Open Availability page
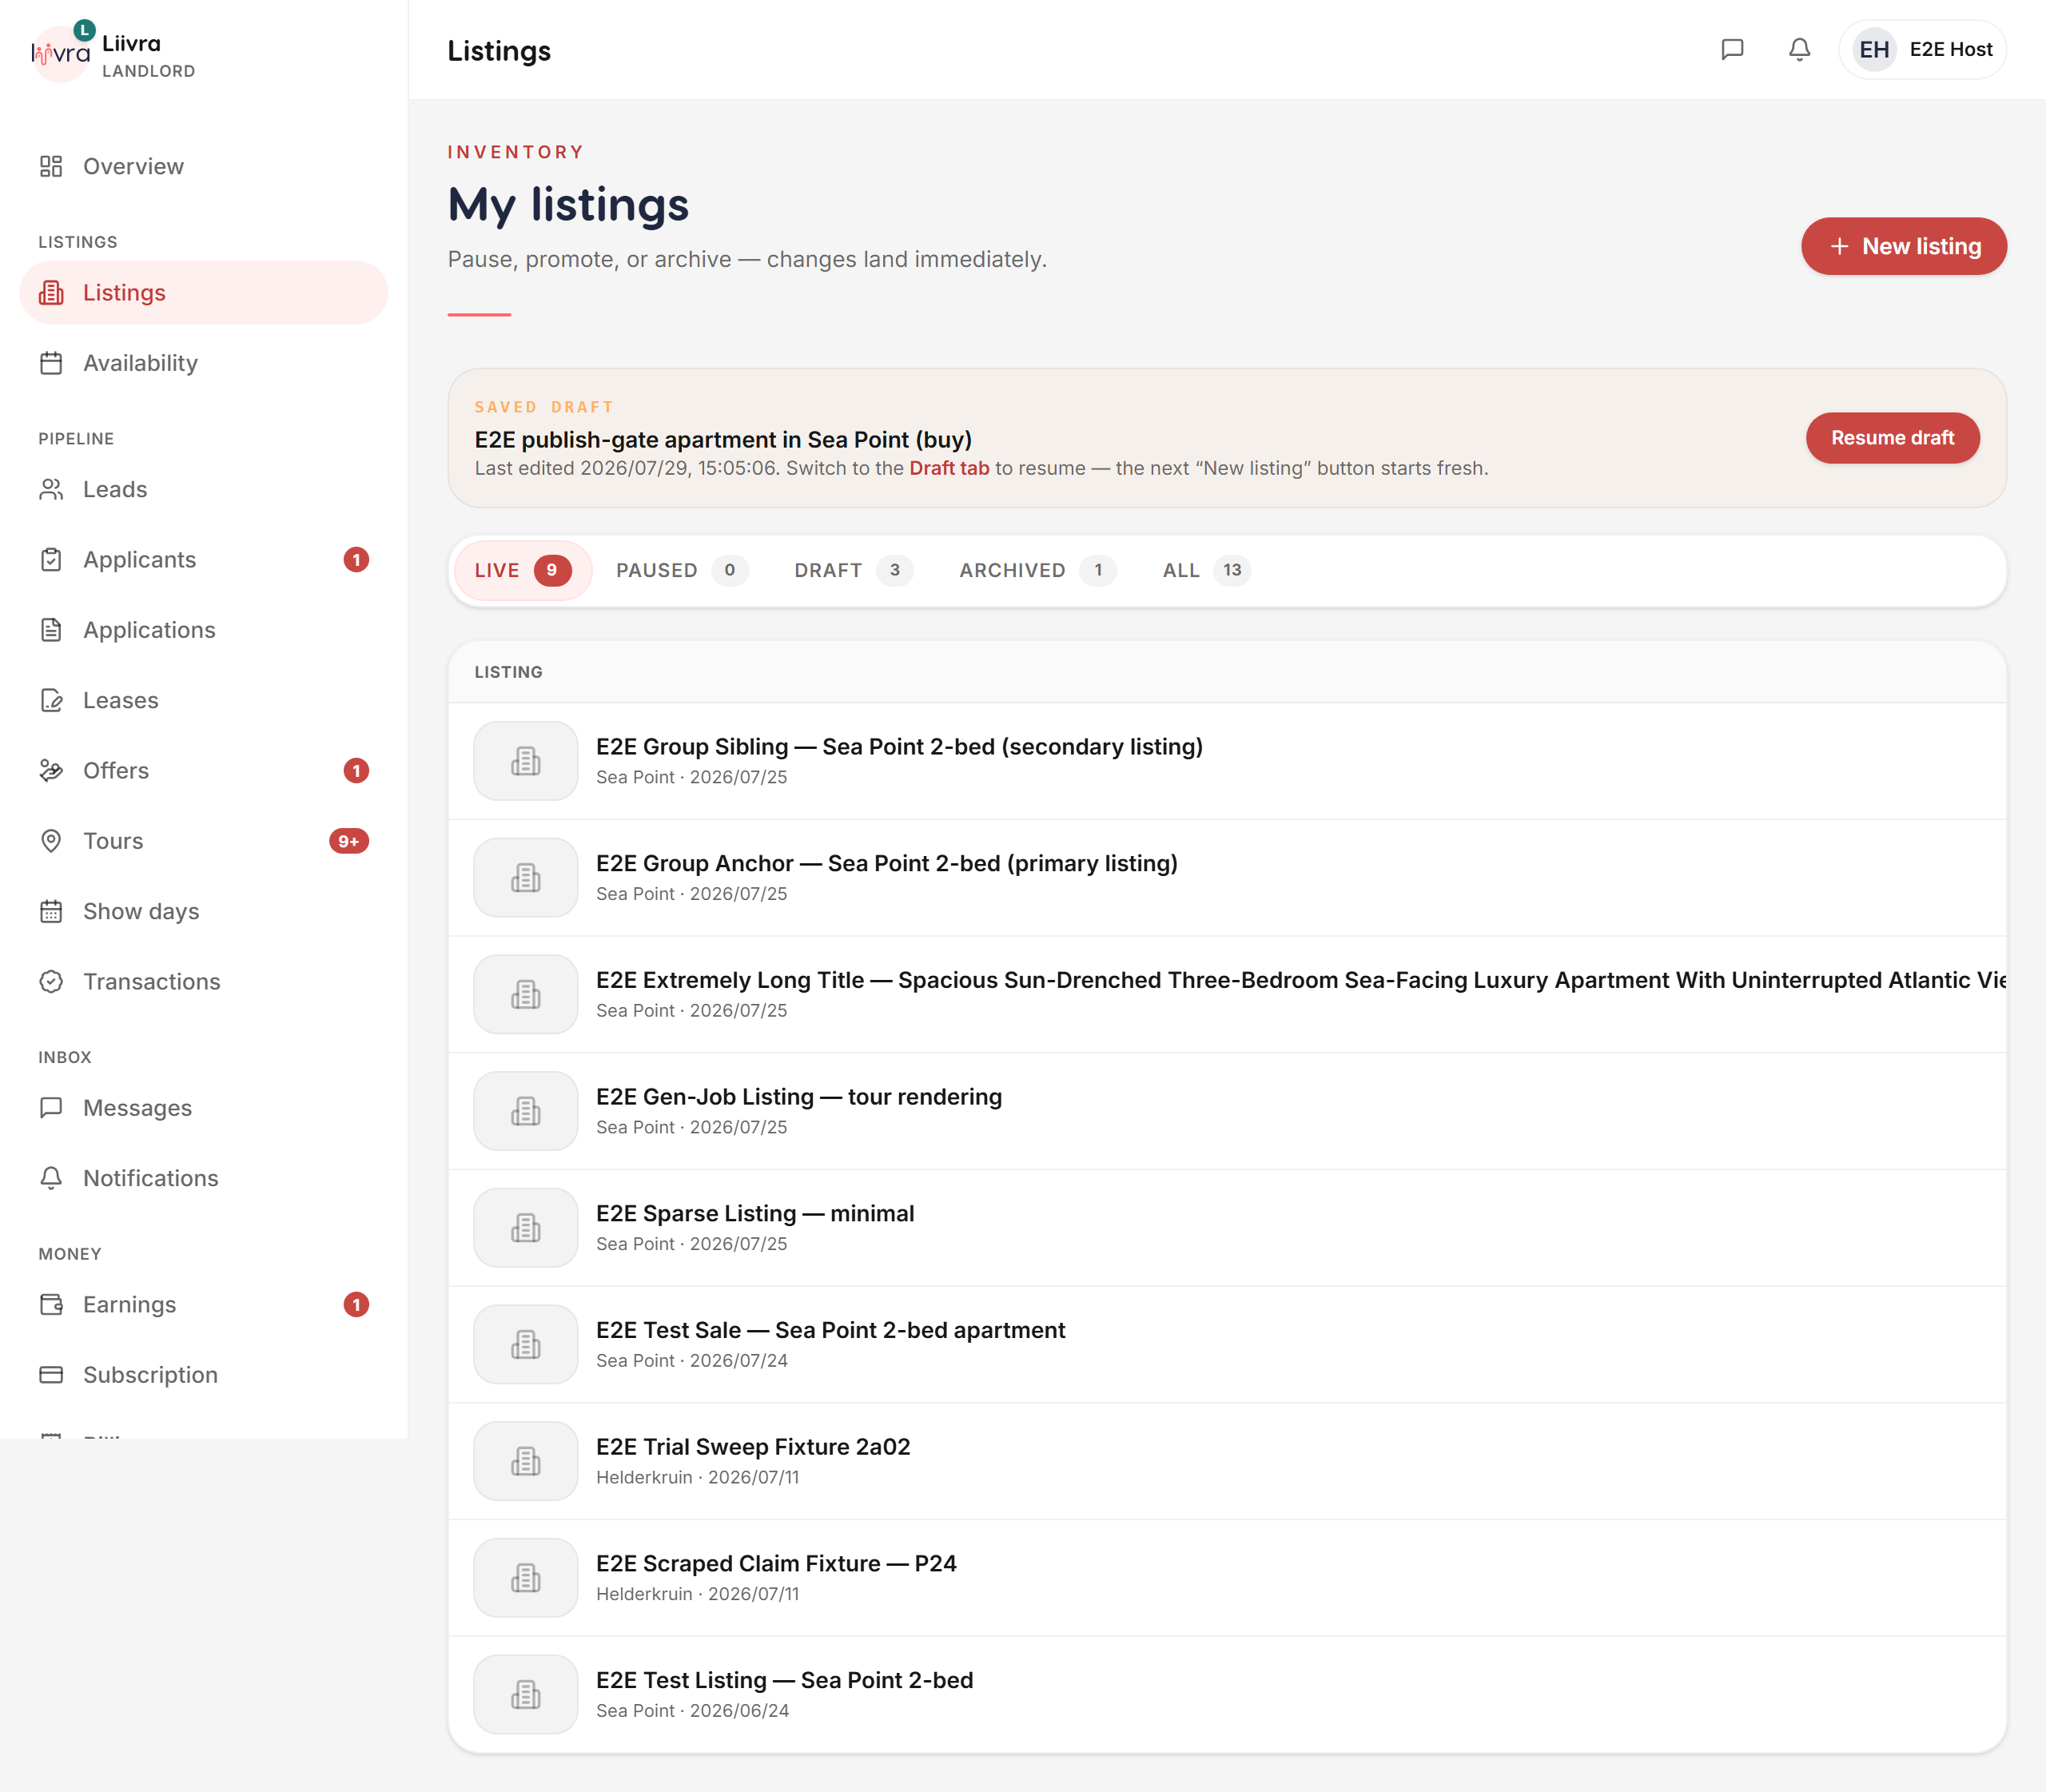Screen dimensions: 2046x1792 pyautogui.click(x=203, y=363)
